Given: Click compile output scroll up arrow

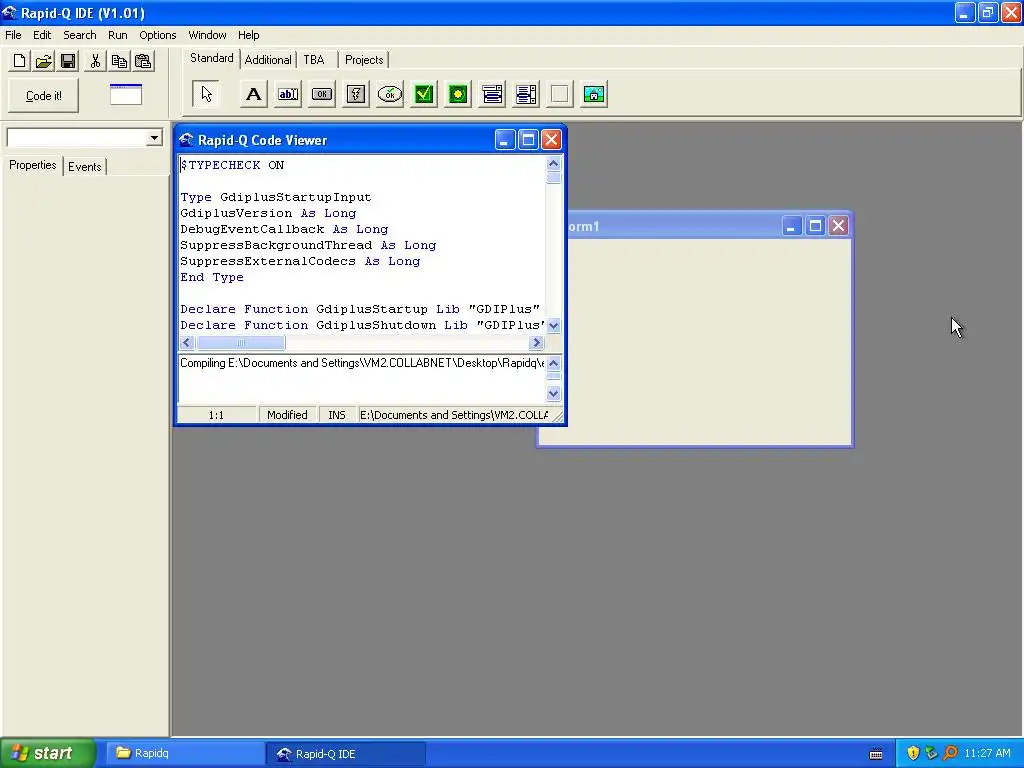Looking at the screenshot, I should [x=553, y=363].
